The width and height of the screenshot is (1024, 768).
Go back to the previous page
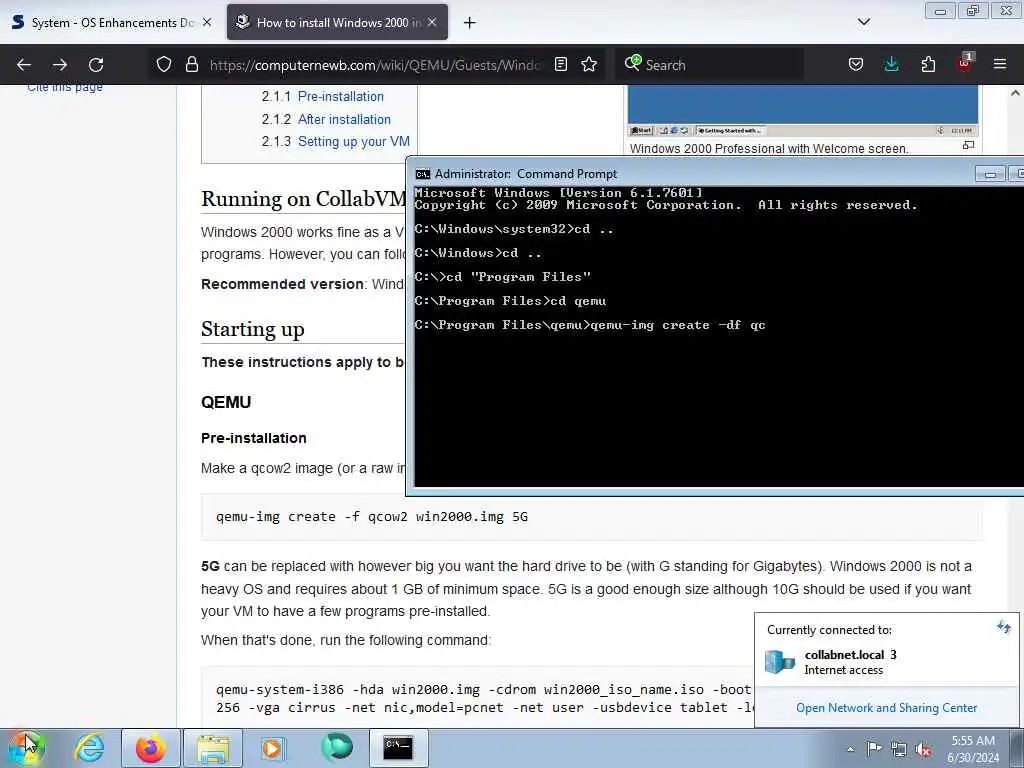pyautogui.click(x=24, y=65)
